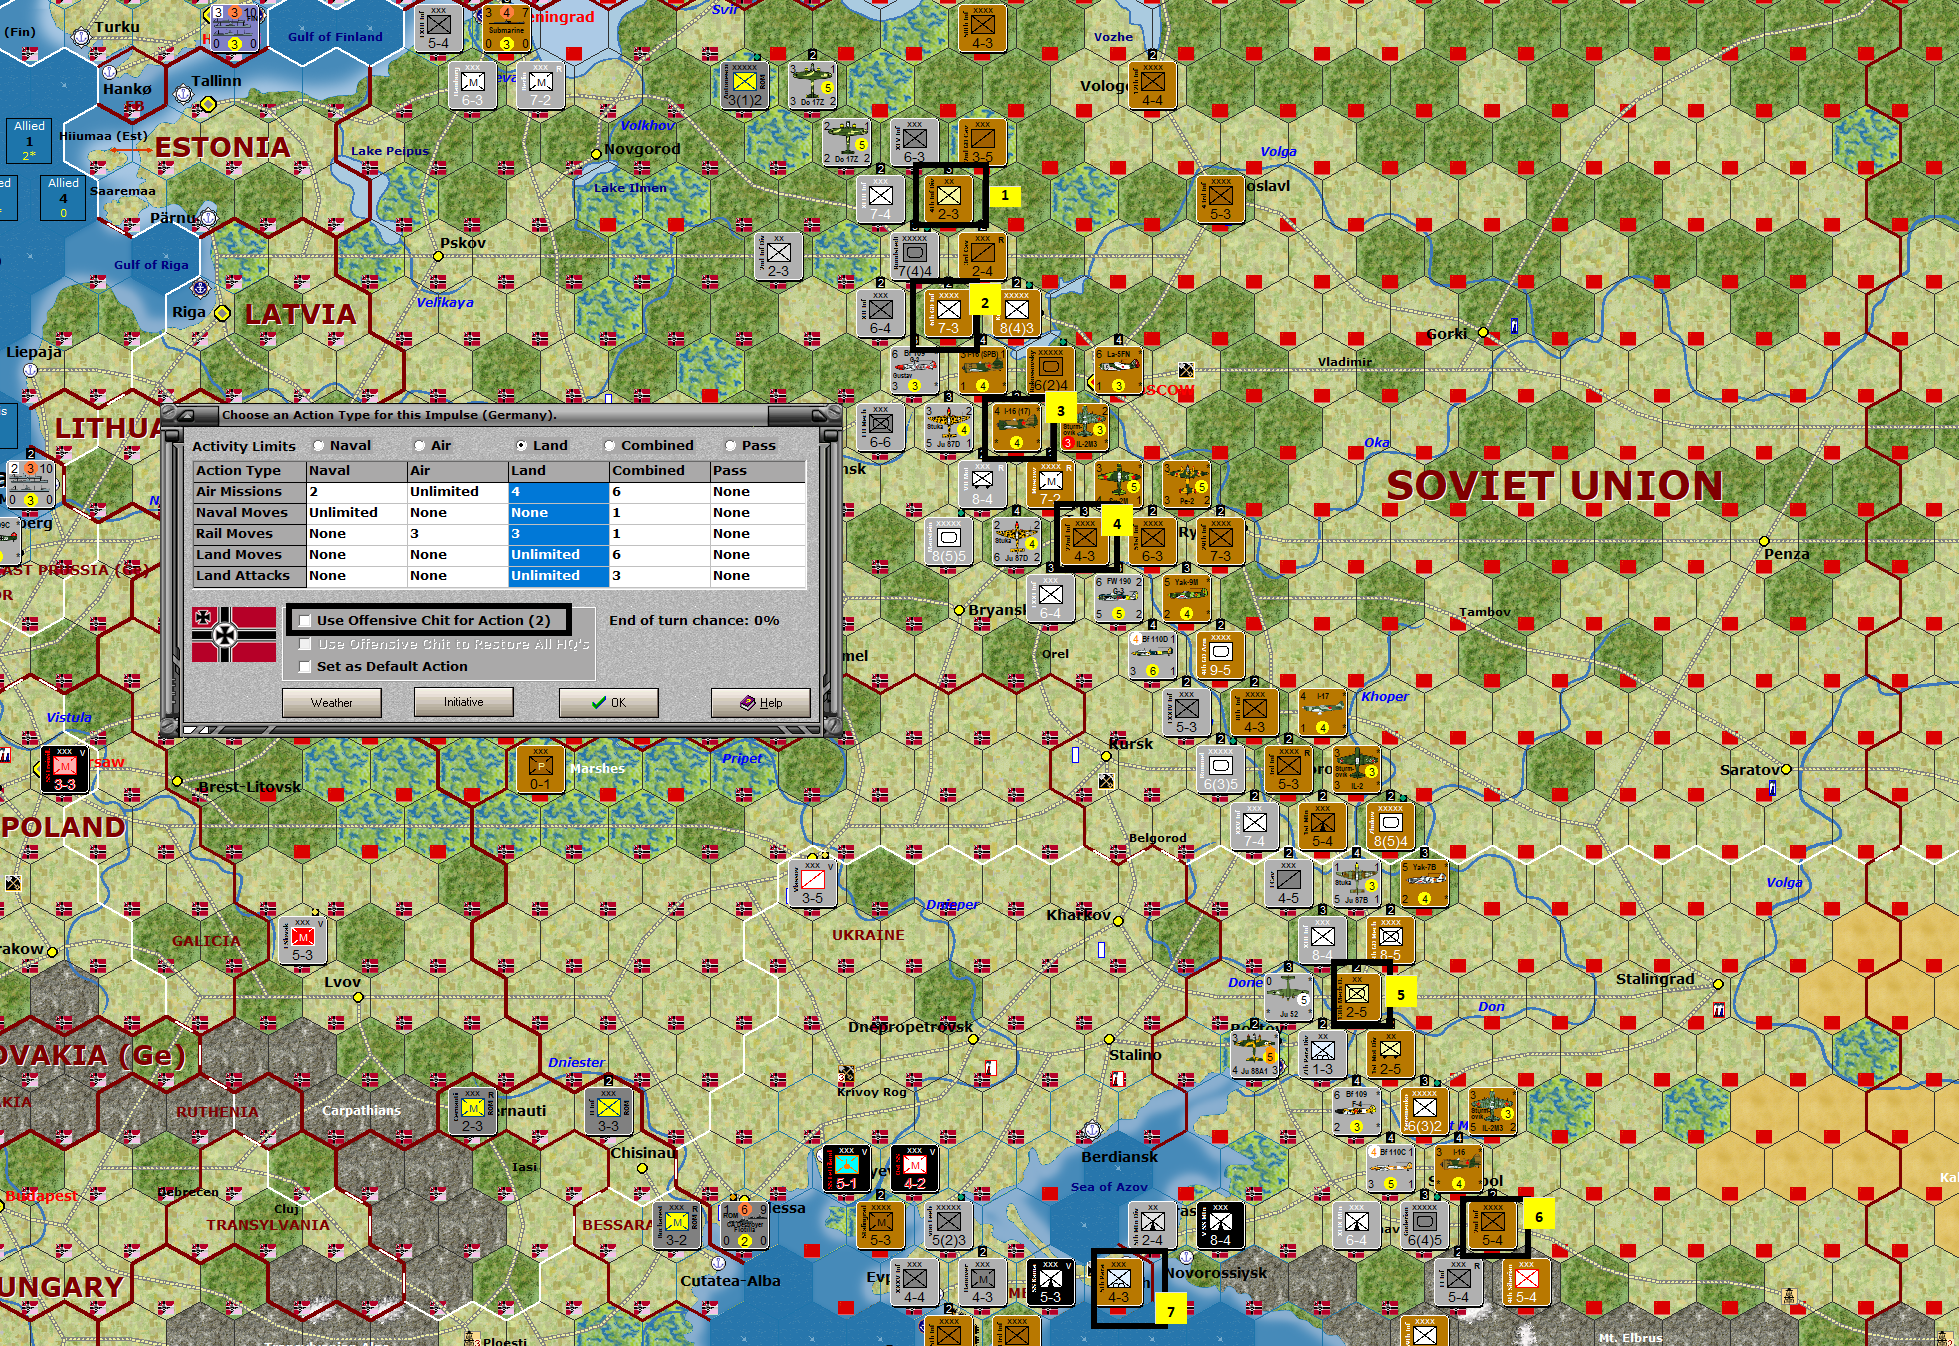Viewport: 1959px width, 1346px height.
Task: Choose the Combined action radio button
Action: point(610,446)
